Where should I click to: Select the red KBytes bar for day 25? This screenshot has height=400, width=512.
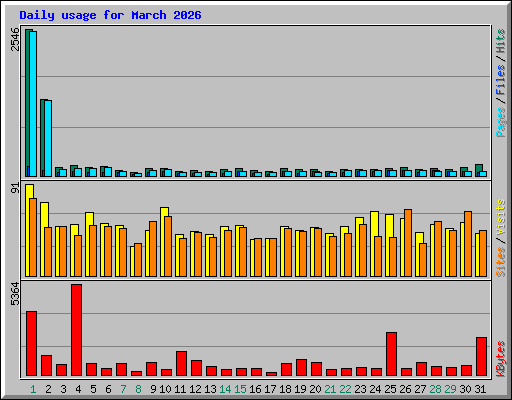click(391, 354)
